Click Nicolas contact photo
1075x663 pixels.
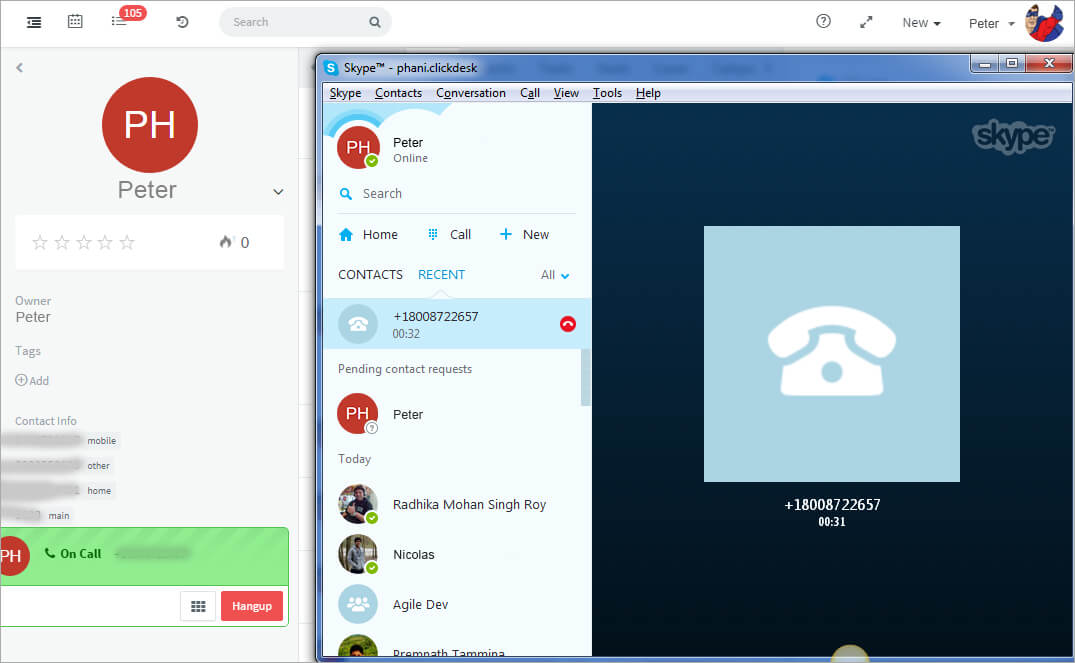click(358, 554)
